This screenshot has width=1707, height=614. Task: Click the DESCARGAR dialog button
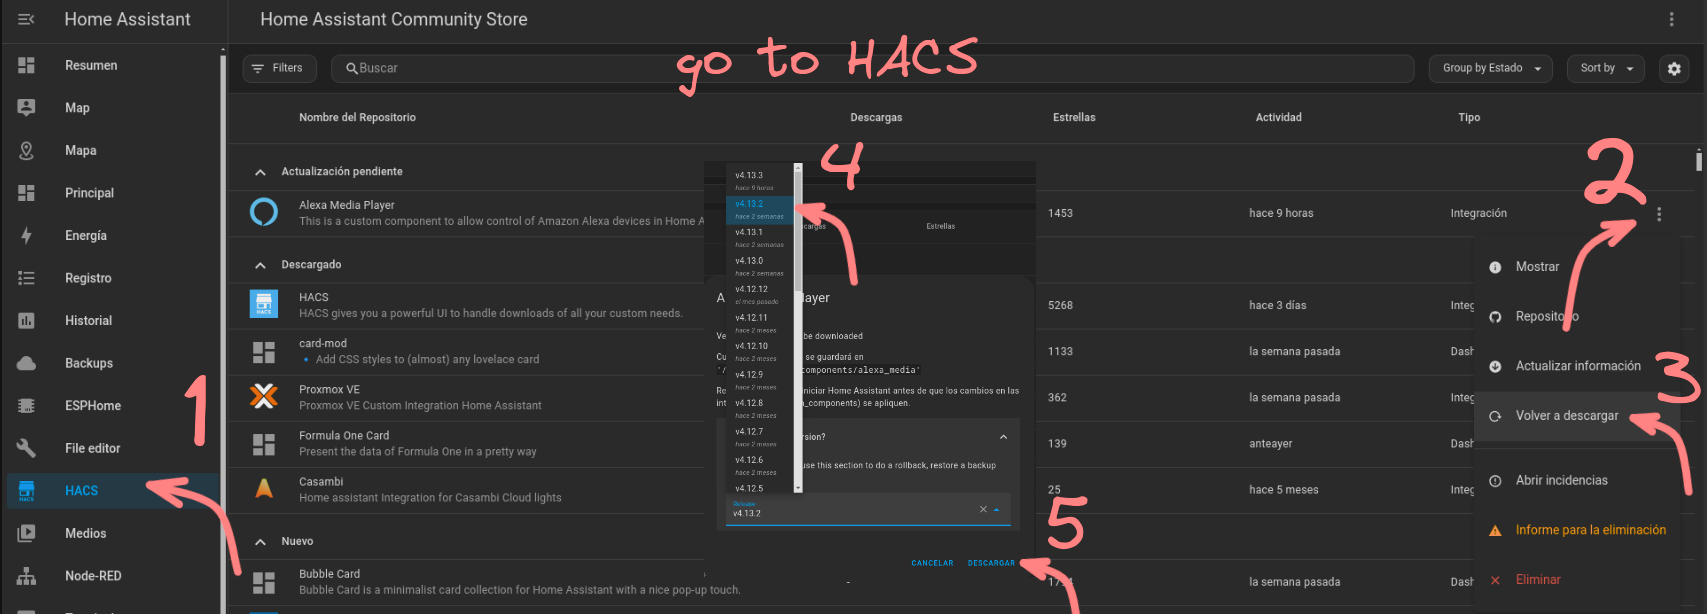991,563
